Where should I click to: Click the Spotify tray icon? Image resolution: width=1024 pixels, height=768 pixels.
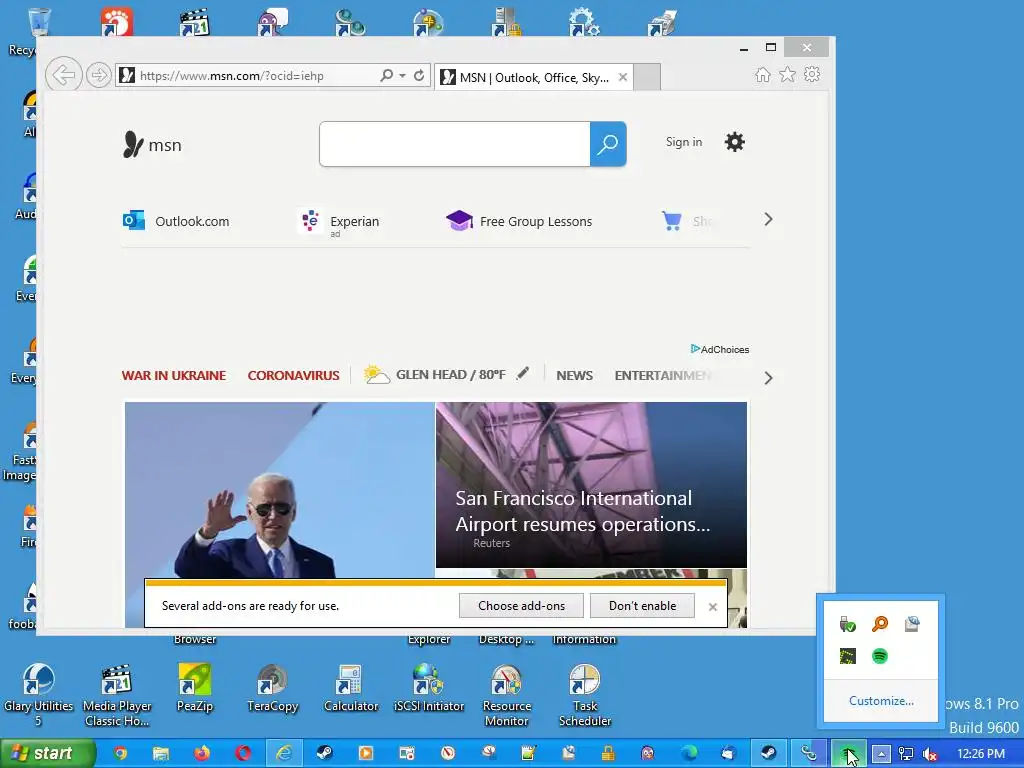click(880, 656)
